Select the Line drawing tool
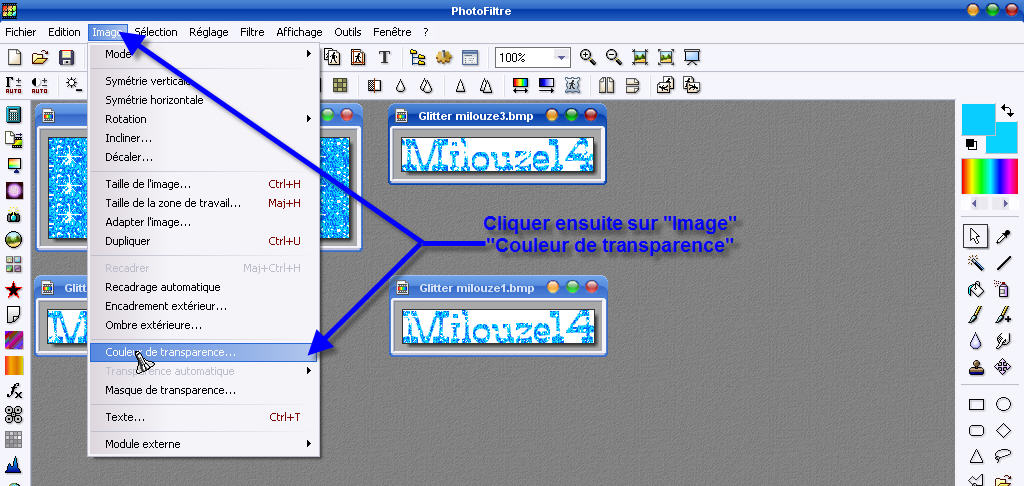 (1003, 263)
